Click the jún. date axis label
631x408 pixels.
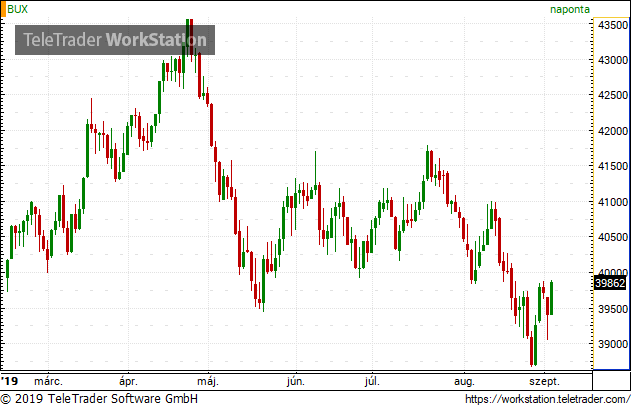tap(296, 381)
